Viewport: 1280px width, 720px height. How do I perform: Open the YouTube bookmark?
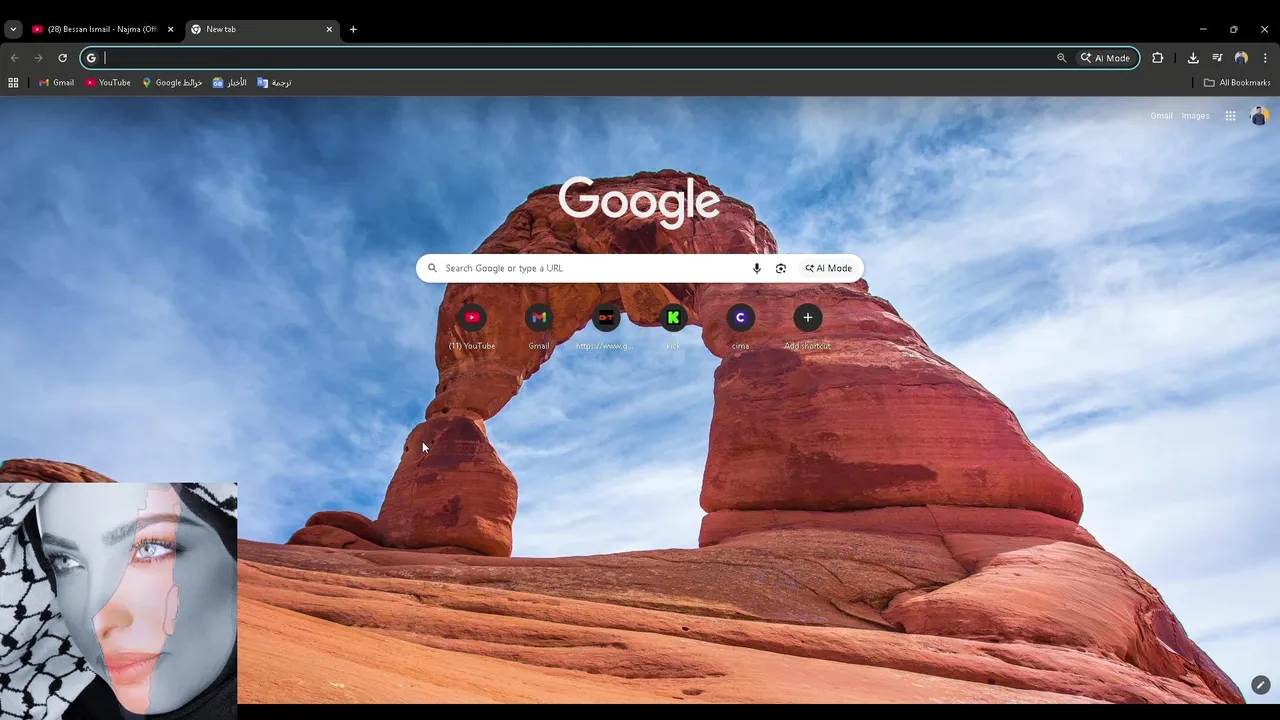pyautogui.click(x=108, y=83)
